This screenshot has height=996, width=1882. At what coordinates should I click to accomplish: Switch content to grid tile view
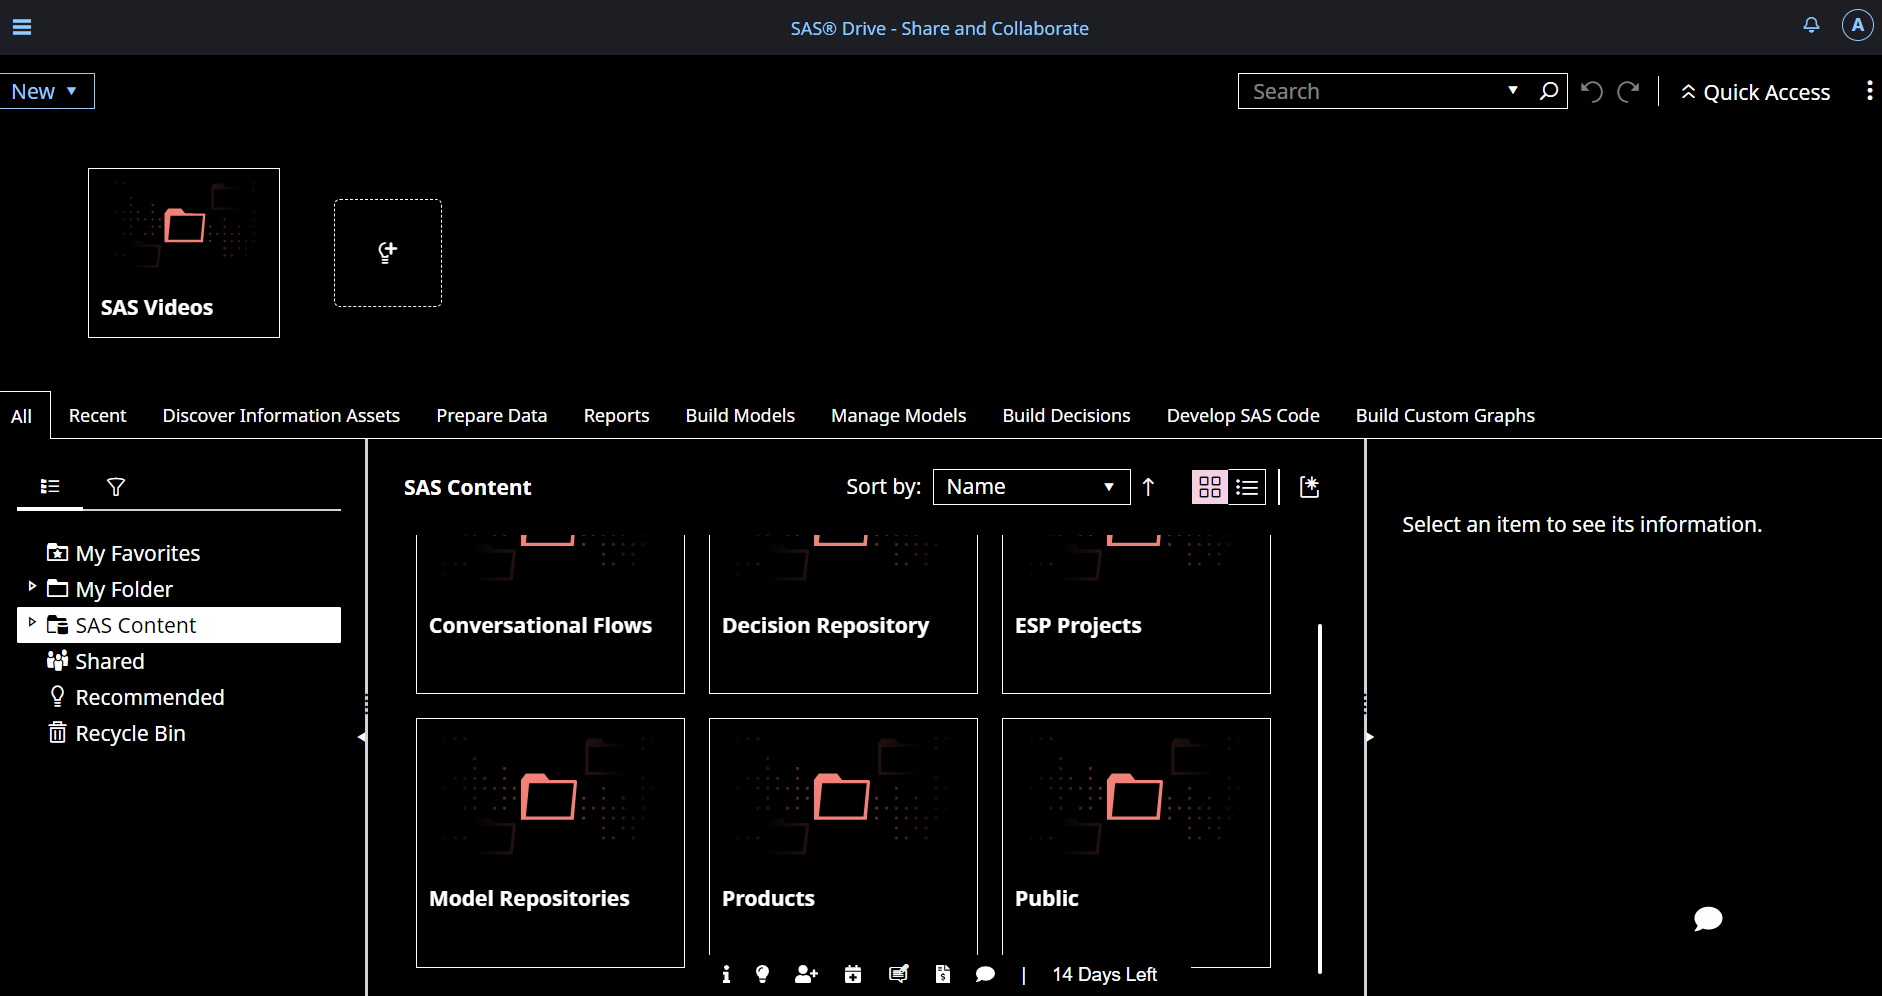coord(1210,487)
